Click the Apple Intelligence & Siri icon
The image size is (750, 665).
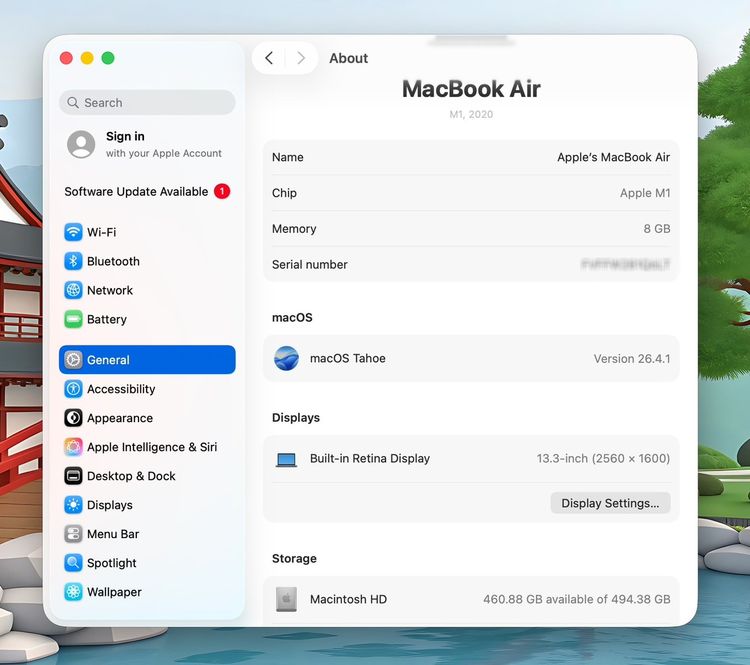click(73, 447)
